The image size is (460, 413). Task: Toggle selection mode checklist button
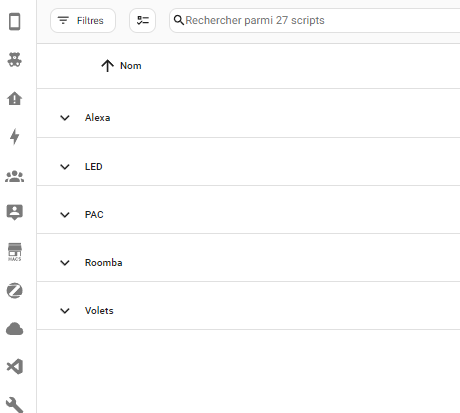pos(142,20)
